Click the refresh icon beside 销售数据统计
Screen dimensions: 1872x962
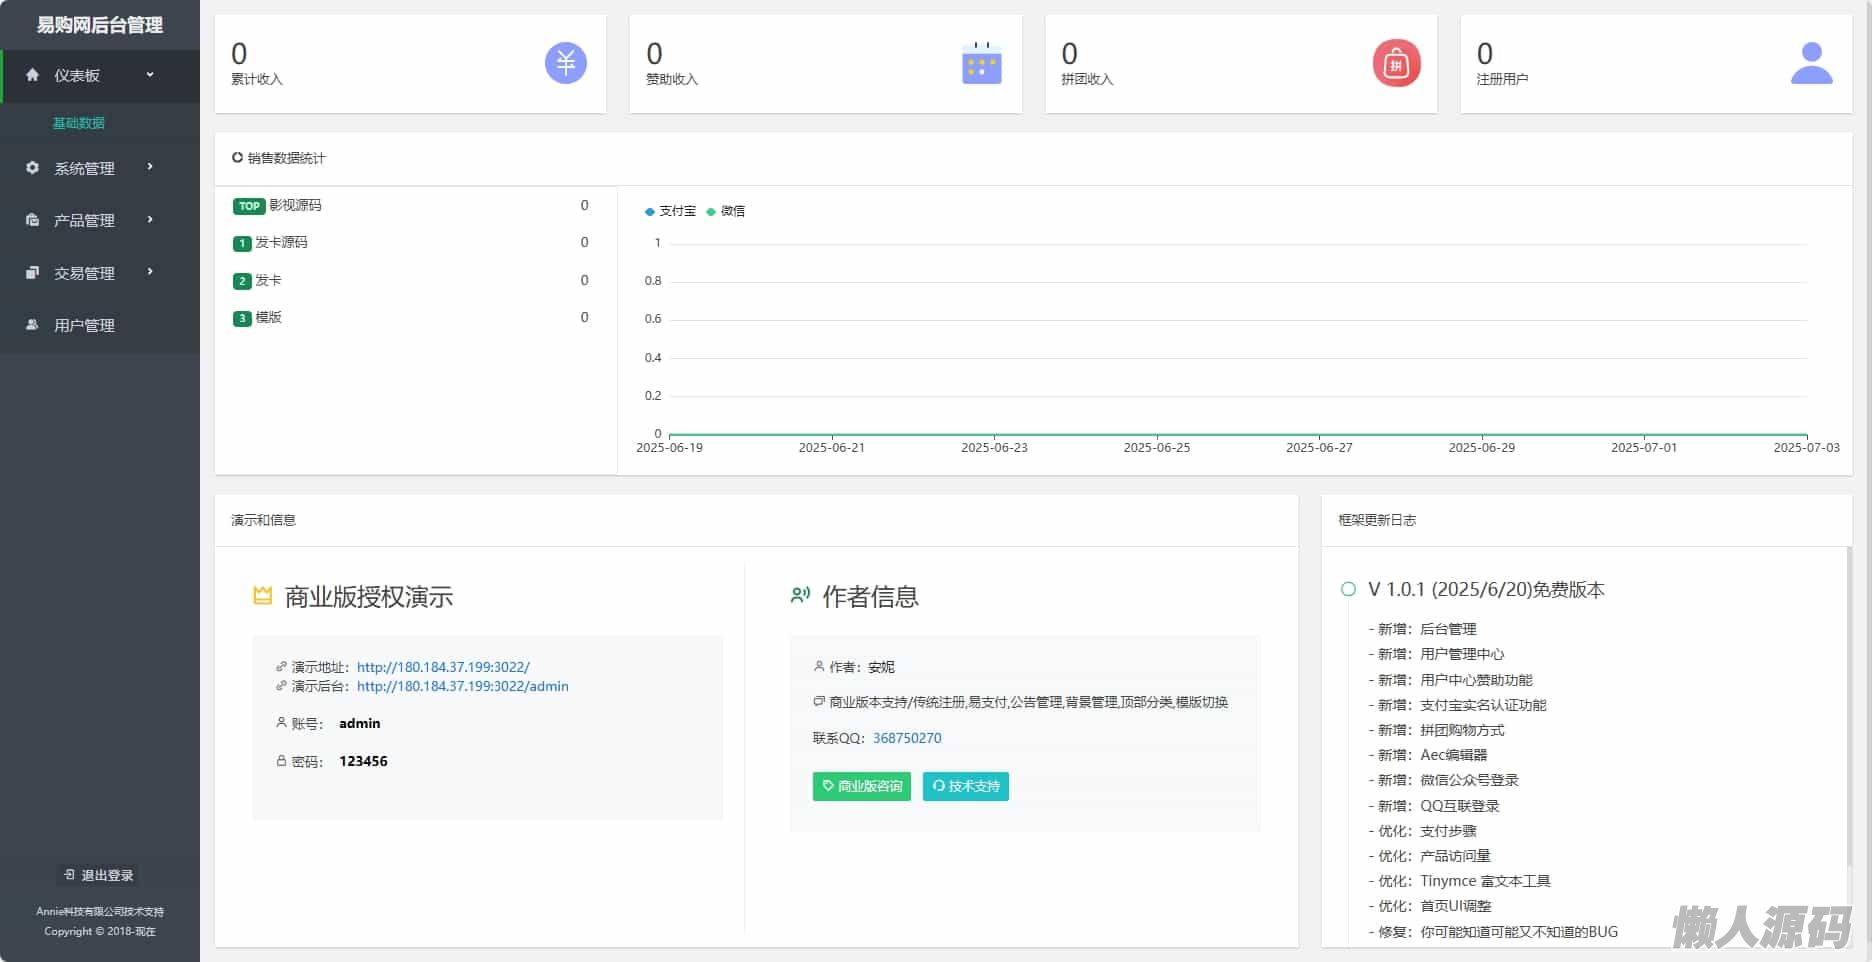[x=237, y=158]
